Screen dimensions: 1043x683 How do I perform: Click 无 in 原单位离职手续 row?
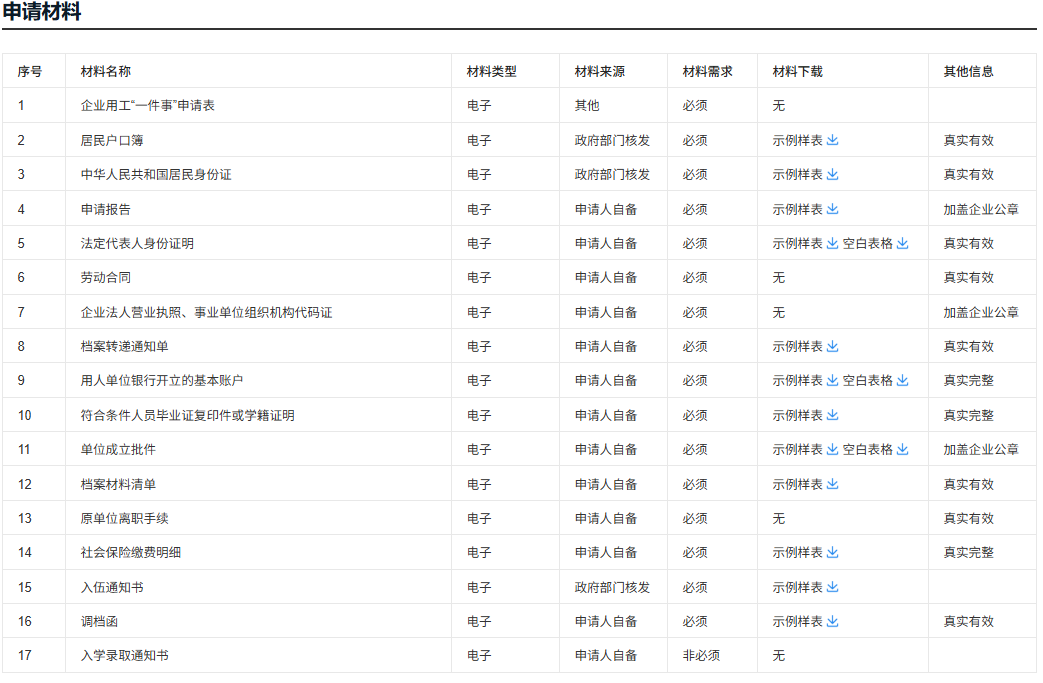coord(778,518)
